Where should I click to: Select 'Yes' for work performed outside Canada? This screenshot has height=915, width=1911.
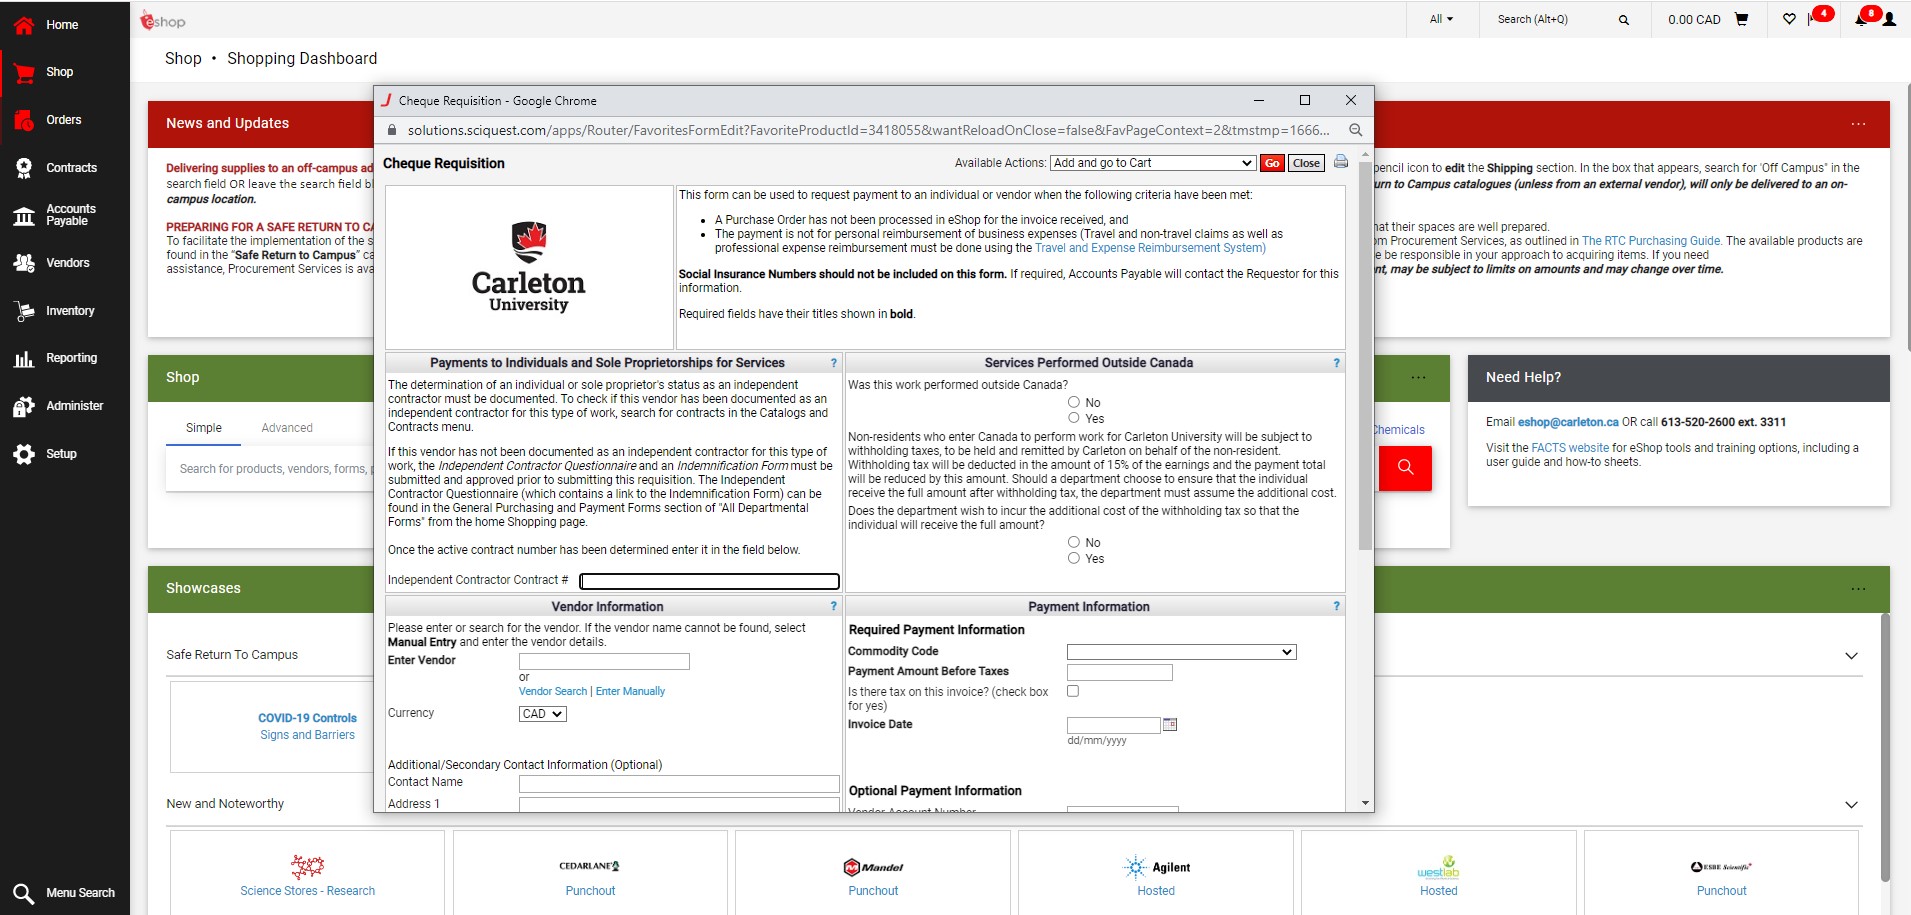1074,418
